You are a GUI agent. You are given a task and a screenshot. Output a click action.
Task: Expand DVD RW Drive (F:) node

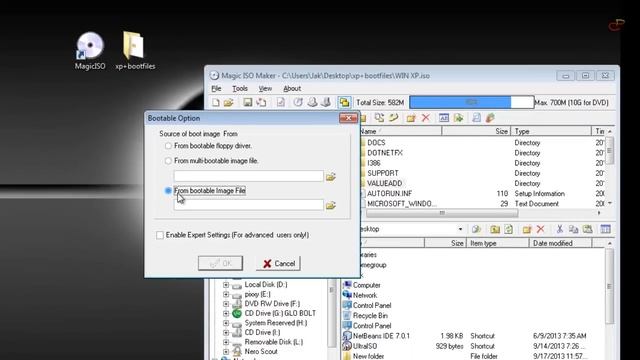(x=226, y=304)
